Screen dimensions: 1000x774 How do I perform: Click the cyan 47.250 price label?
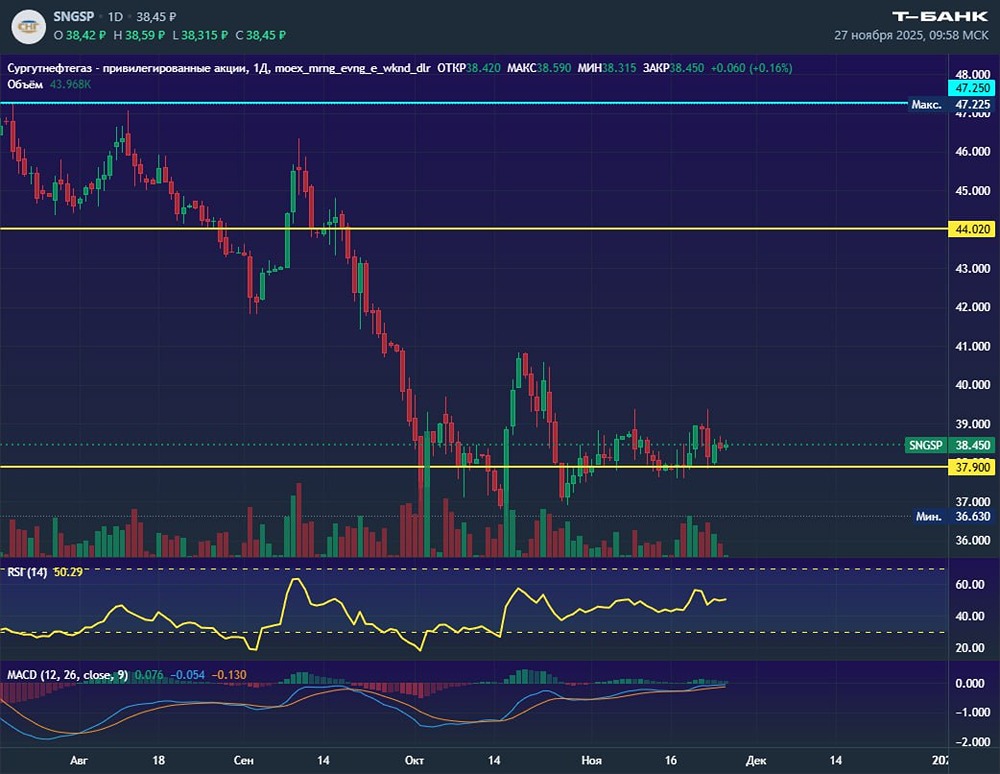[x=972, y=89]
